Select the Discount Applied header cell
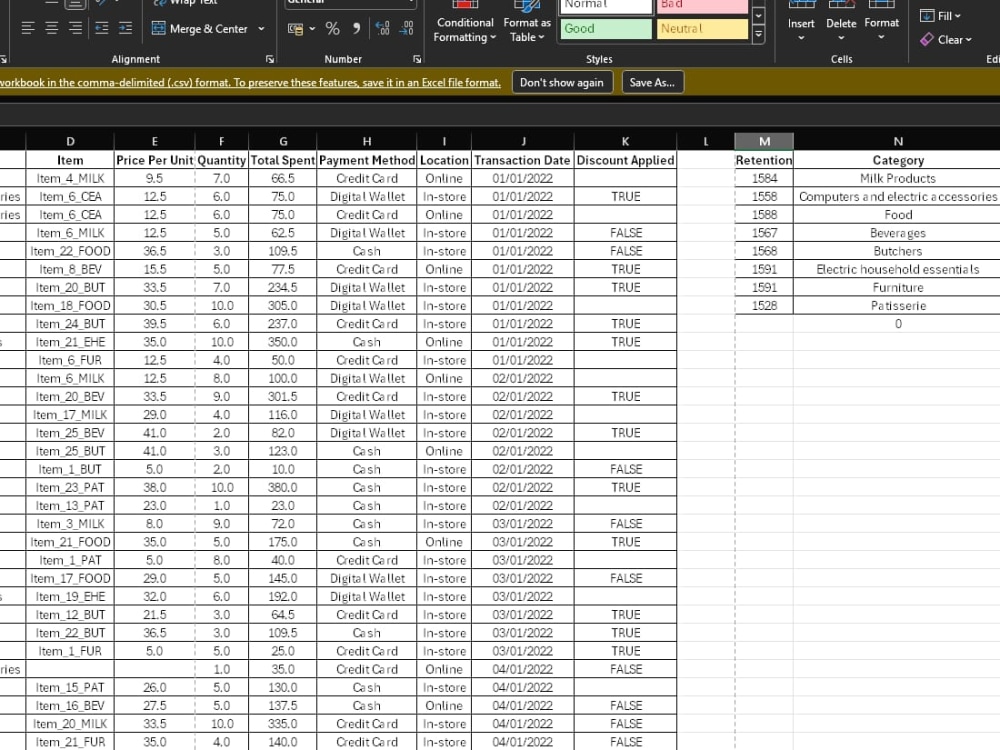The height and width of the screenshot is (750, 1000). [625, 160]
